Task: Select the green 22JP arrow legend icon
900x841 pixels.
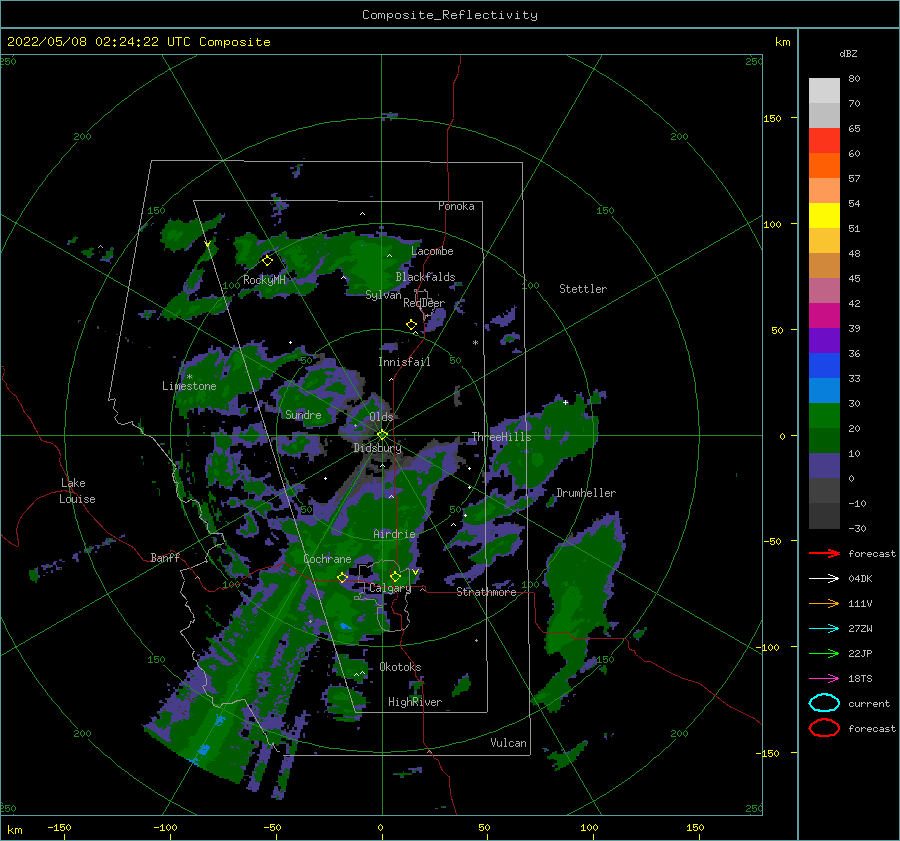Action: coord(824,653)
